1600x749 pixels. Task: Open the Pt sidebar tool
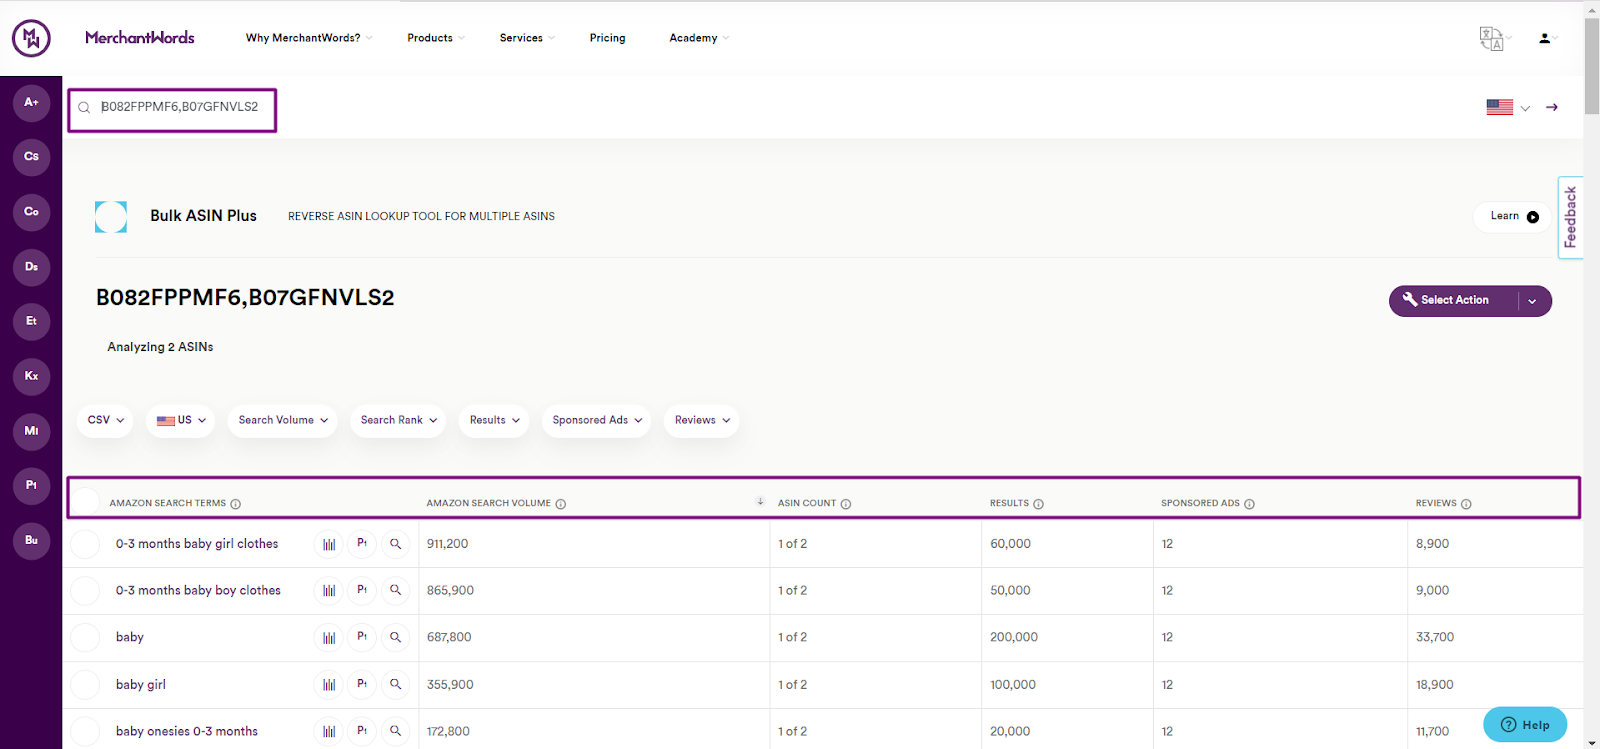(x=31, y=485)
